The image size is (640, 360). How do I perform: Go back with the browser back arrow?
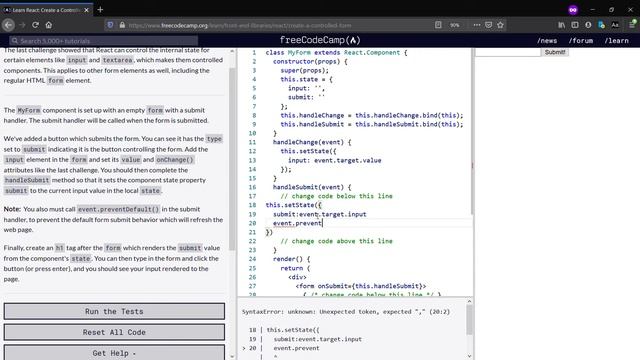click(8, 25)
